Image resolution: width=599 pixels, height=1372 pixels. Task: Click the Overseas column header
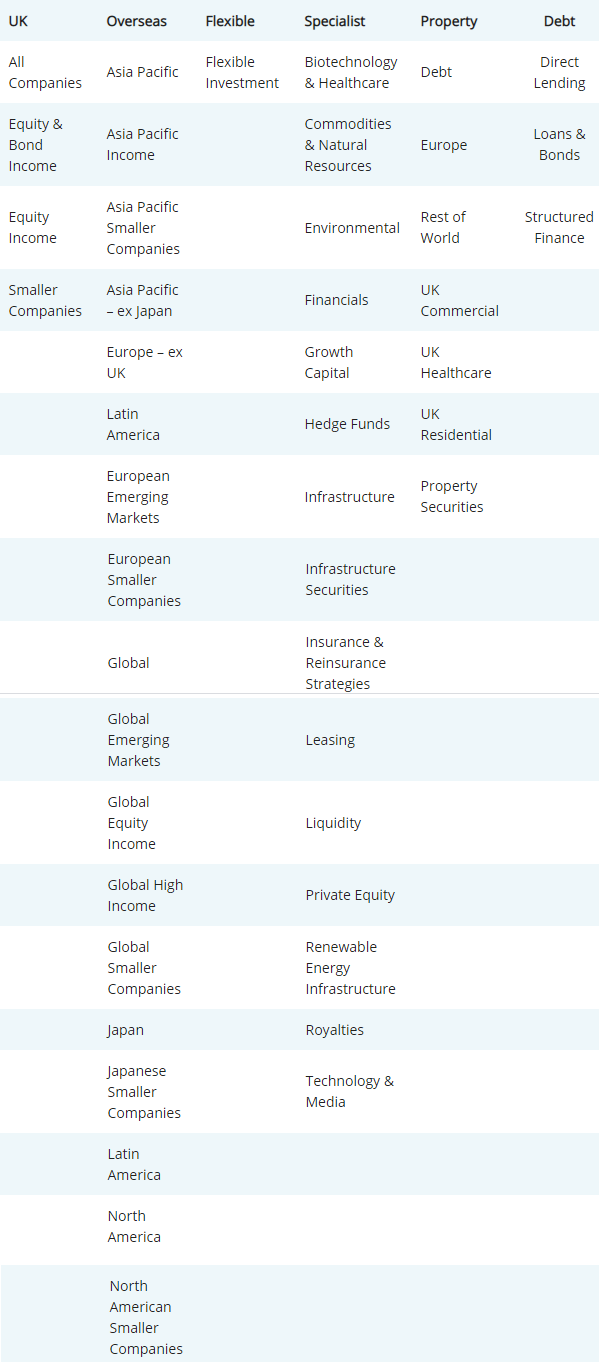pos(137,21)
